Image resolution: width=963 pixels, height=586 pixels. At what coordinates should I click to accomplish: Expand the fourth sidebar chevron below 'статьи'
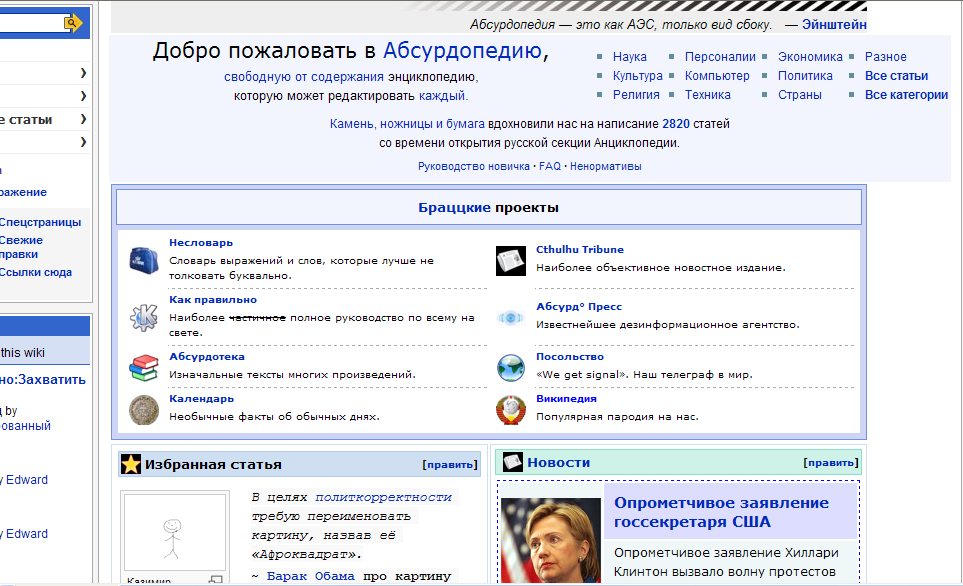[83, 143]
